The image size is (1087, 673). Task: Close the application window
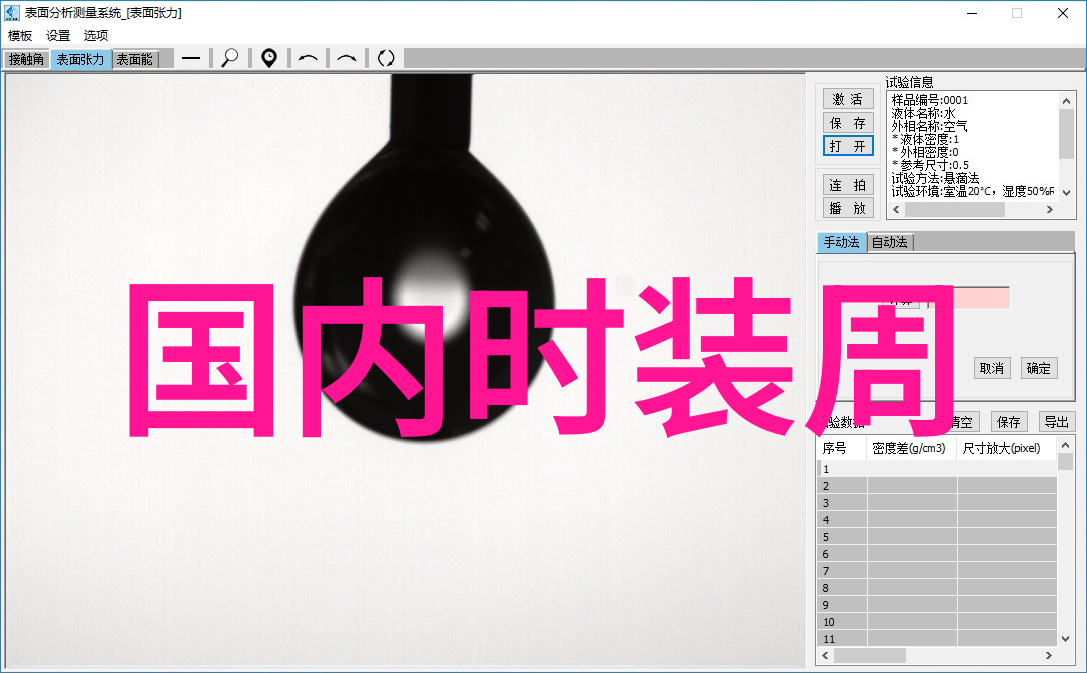tap(1063, 13)
